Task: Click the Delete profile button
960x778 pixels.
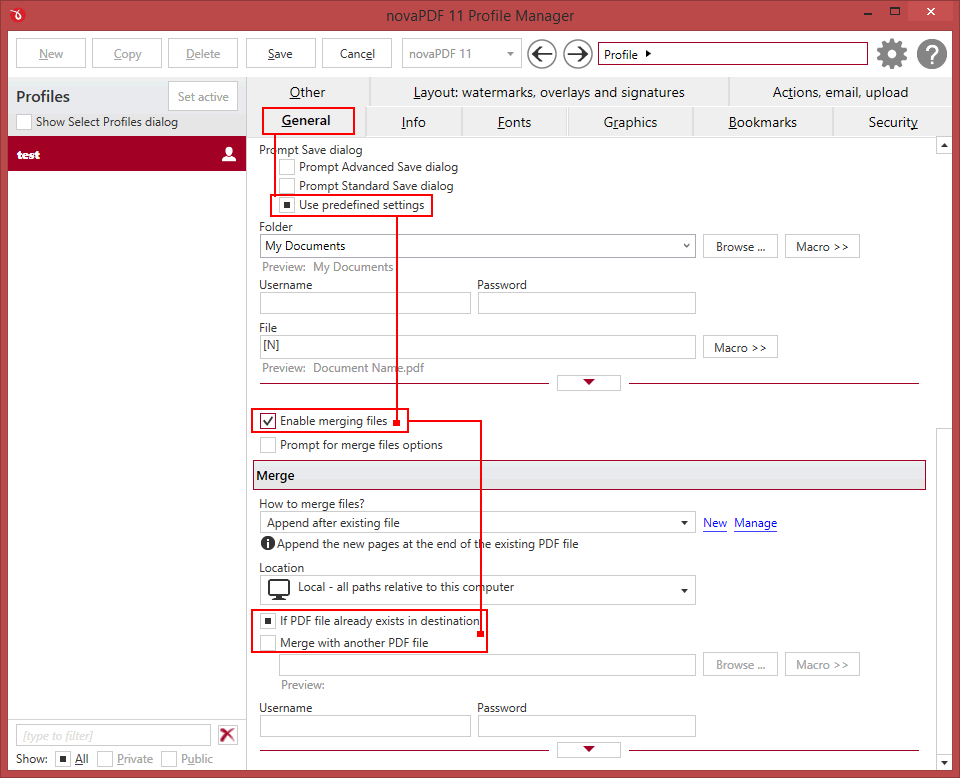Action: (x=203, y=54)
